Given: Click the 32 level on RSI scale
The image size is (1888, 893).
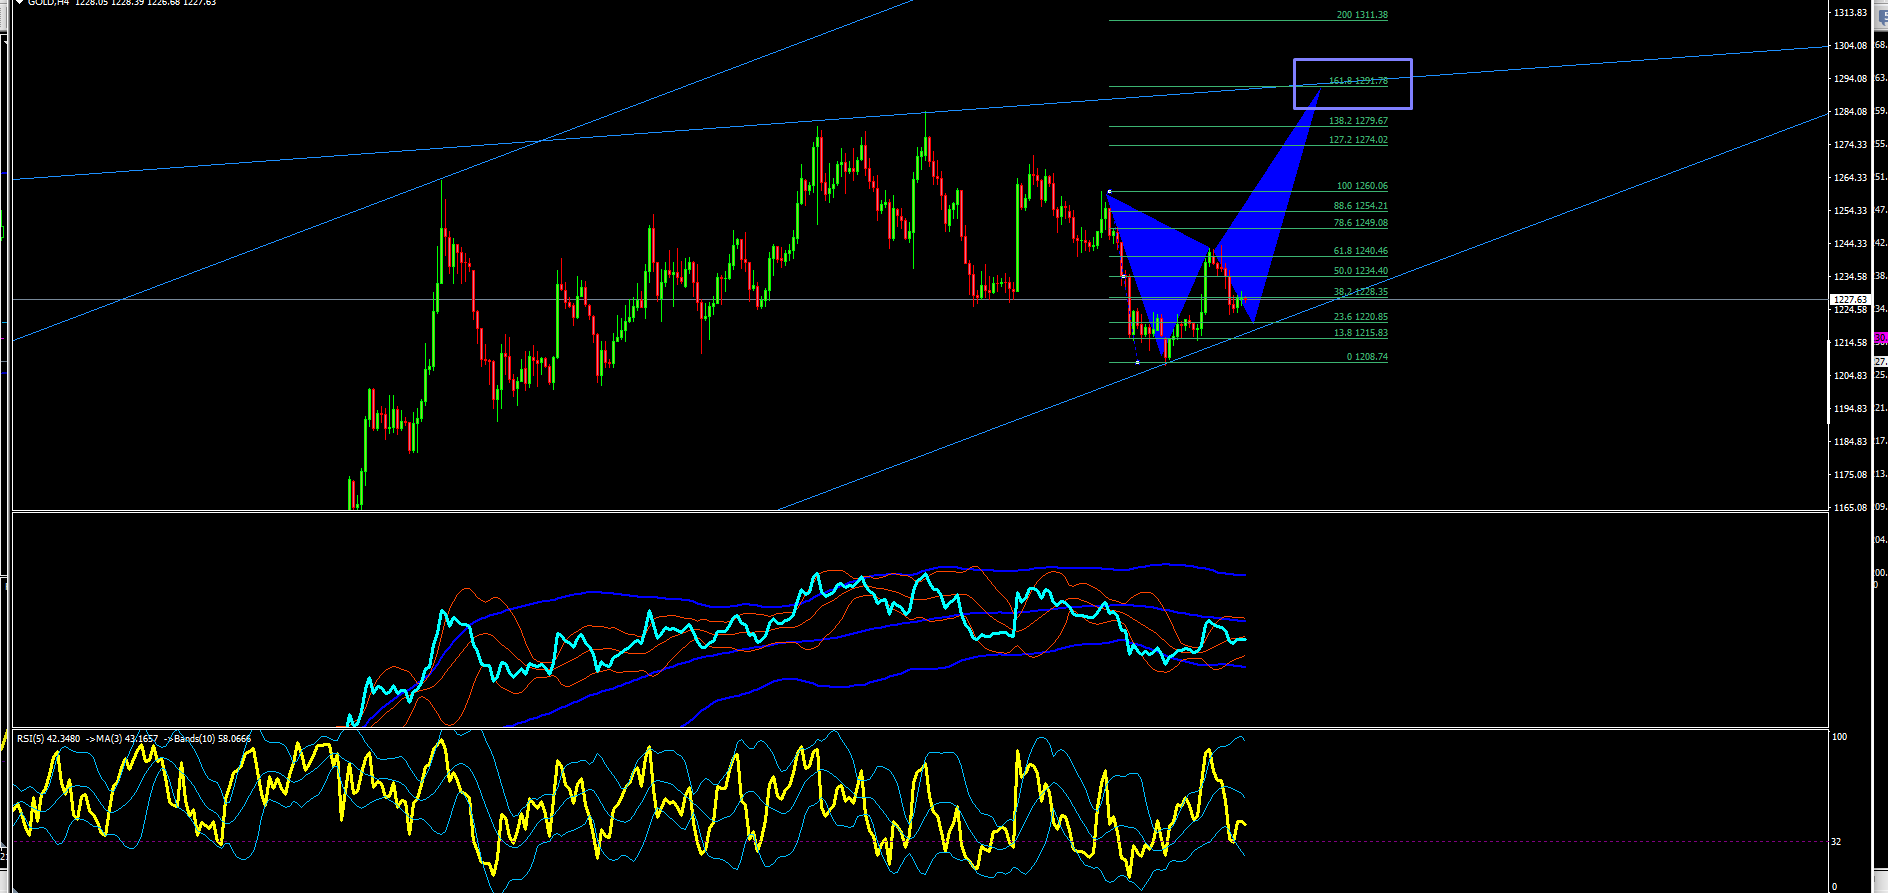Looking at the screenshot, I should 1836,842.
